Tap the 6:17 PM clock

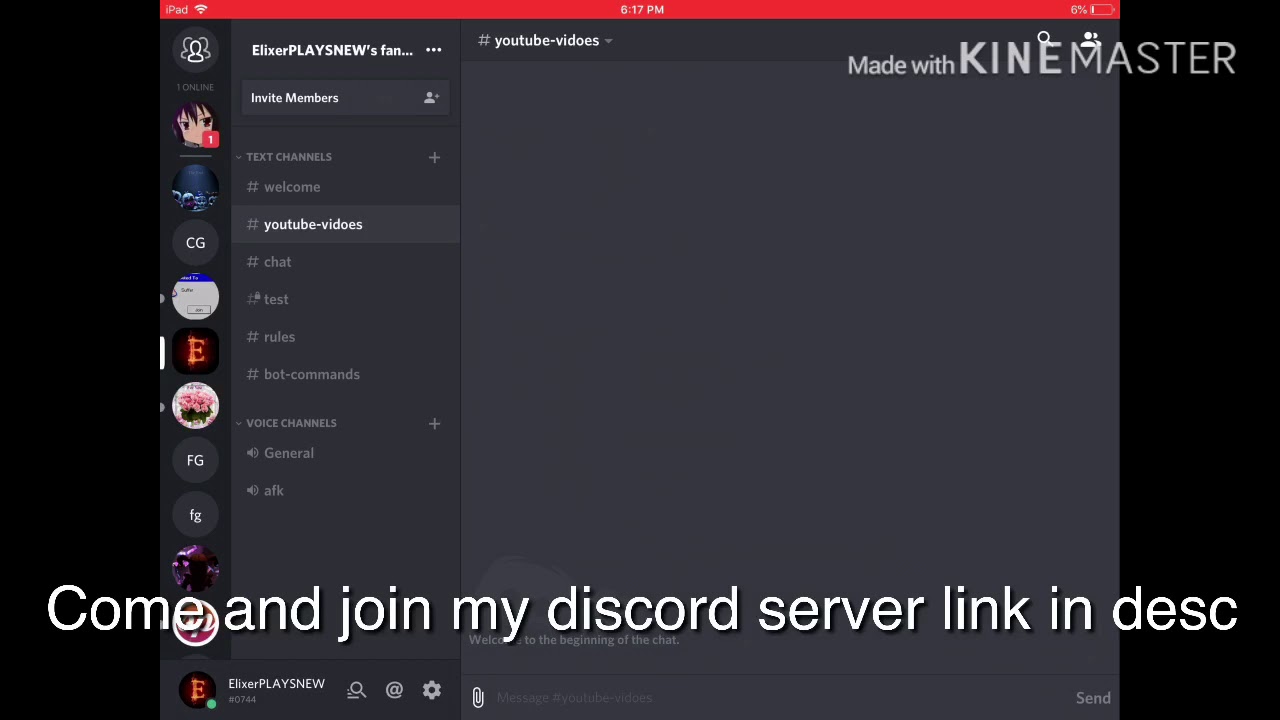(642, 9)
